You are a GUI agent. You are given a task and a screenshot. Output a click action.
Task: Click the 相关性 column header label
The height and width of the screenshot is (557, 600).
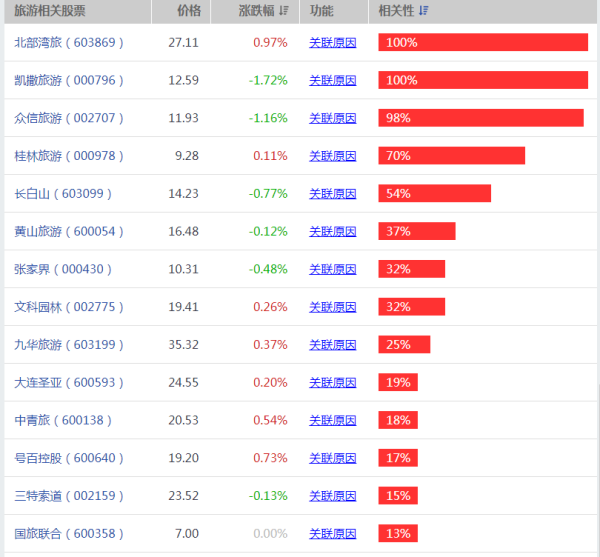[x=396, y=11]
